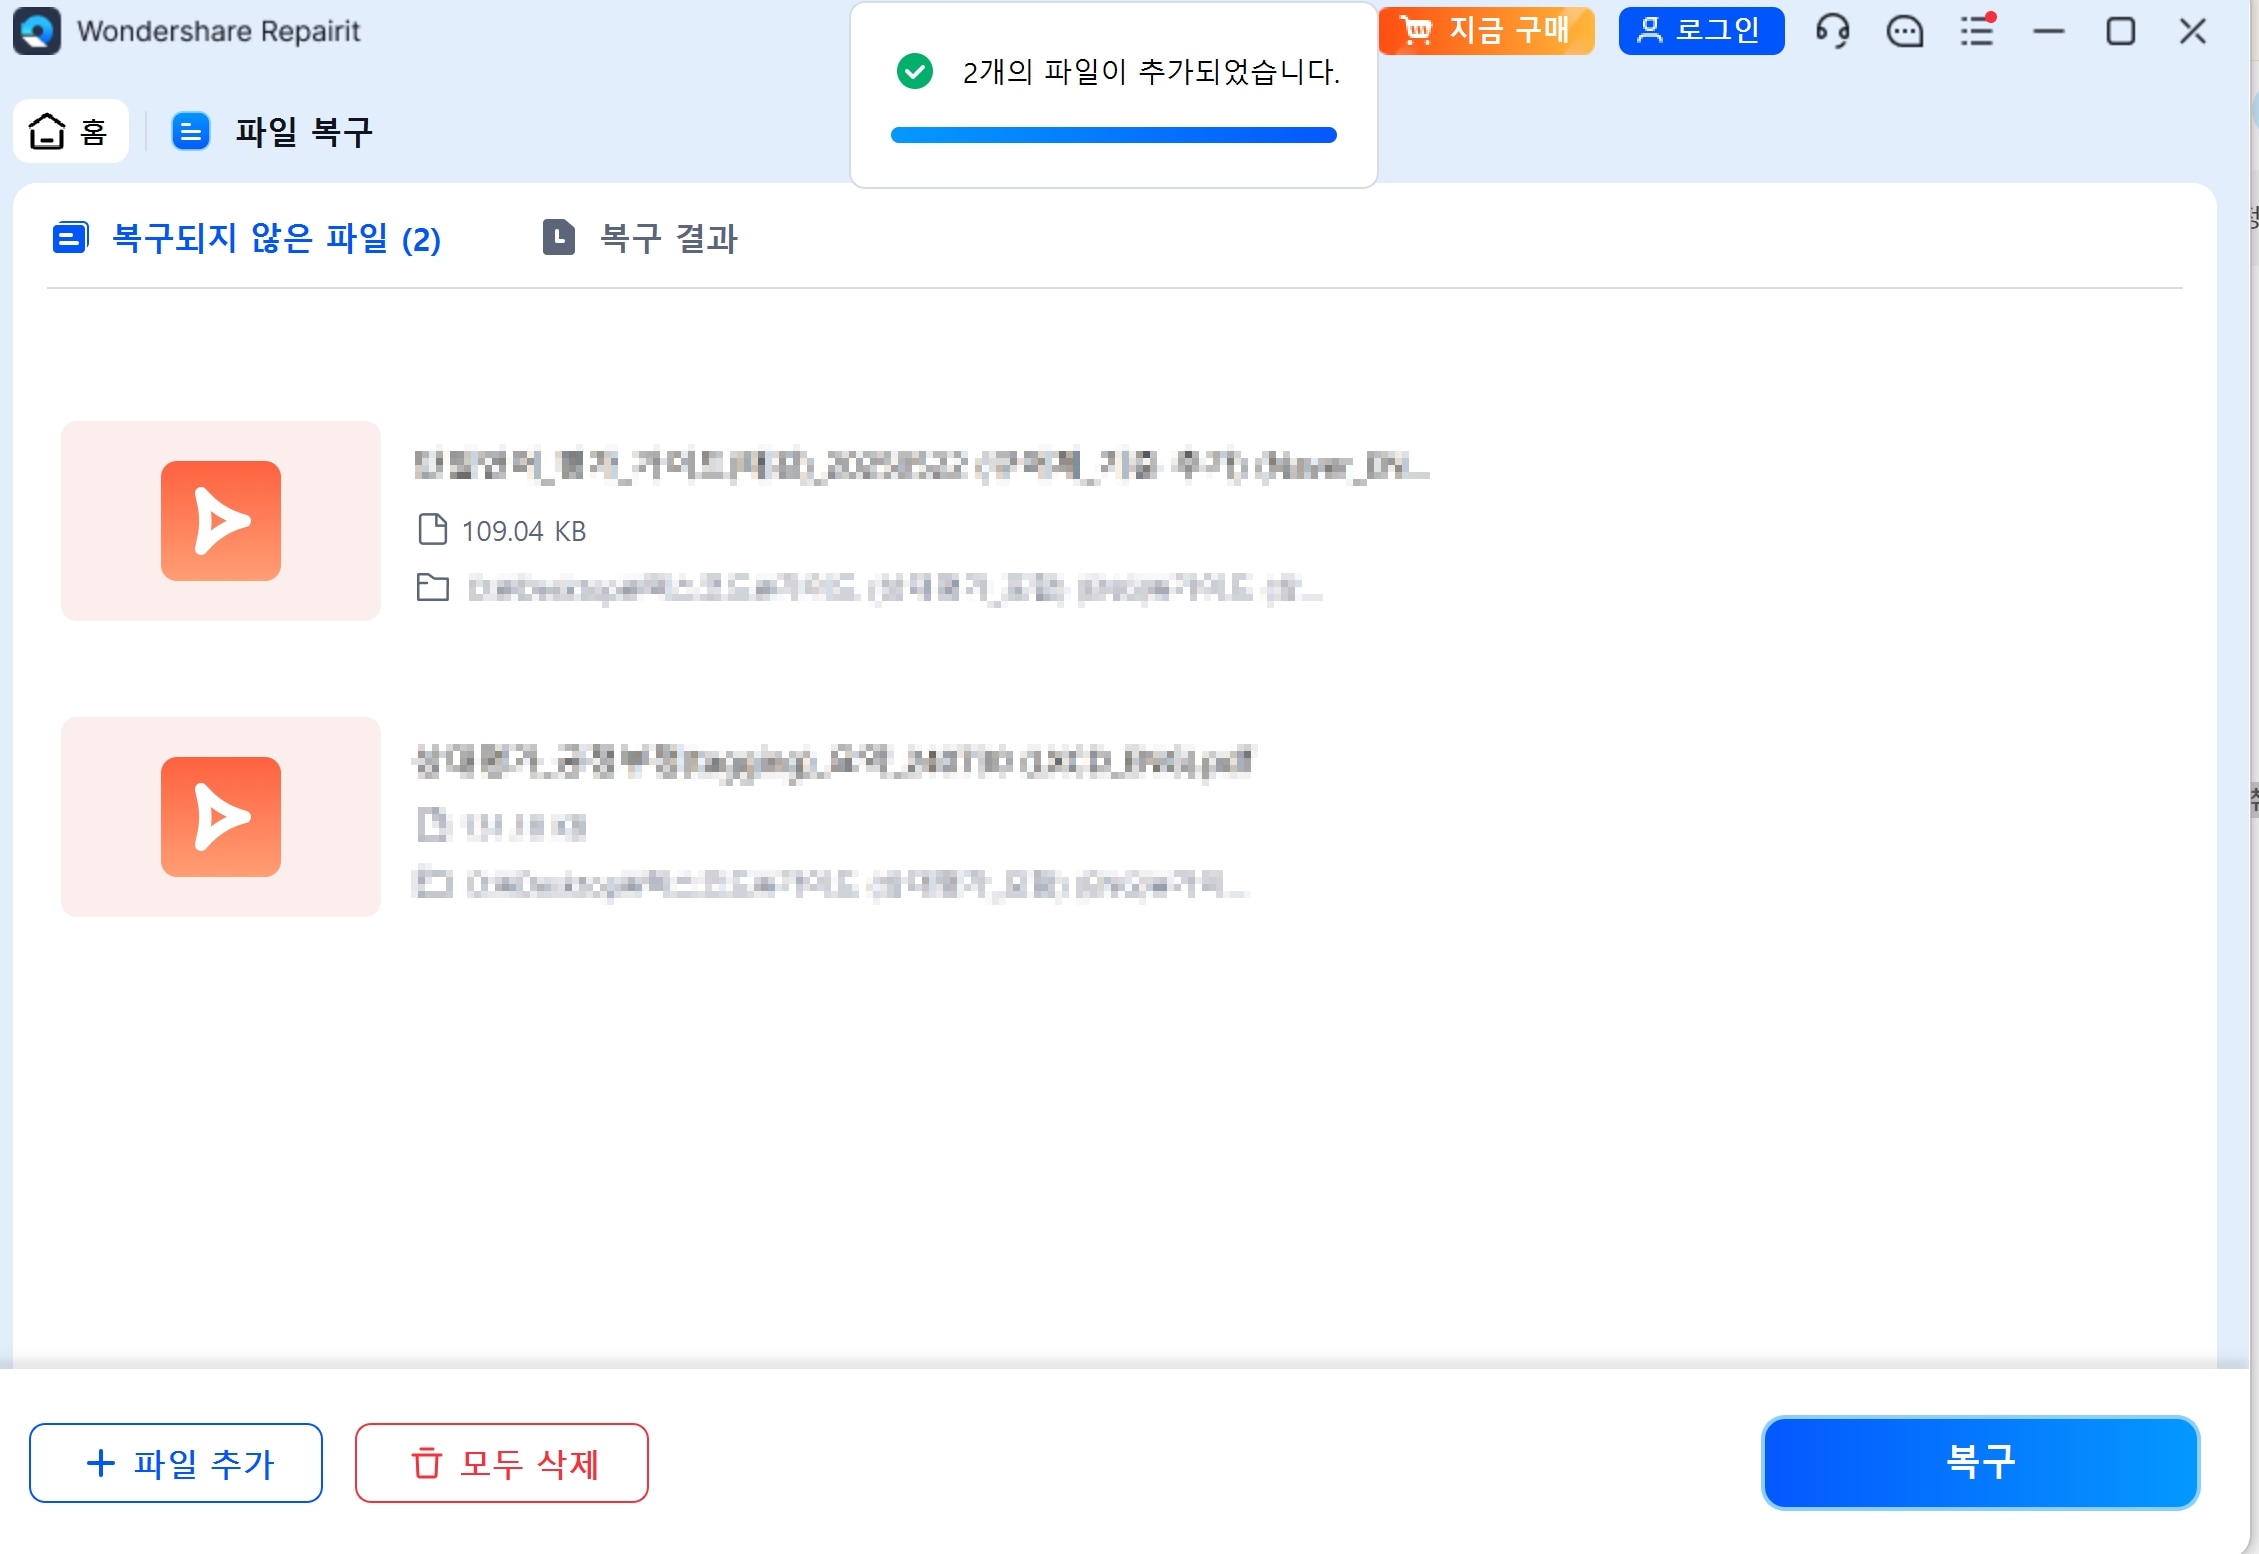Click the blue progress bar in the notification
Viewport: 2259px width, 1554px height.
[1114, 135]
